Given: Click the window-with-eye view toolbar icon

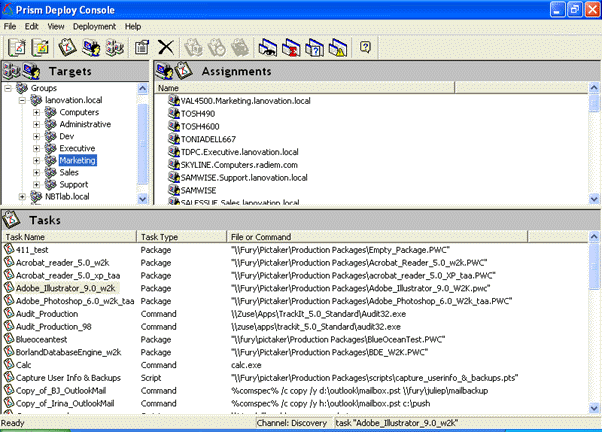Looking at the screenshot, I should click(268, 48).
